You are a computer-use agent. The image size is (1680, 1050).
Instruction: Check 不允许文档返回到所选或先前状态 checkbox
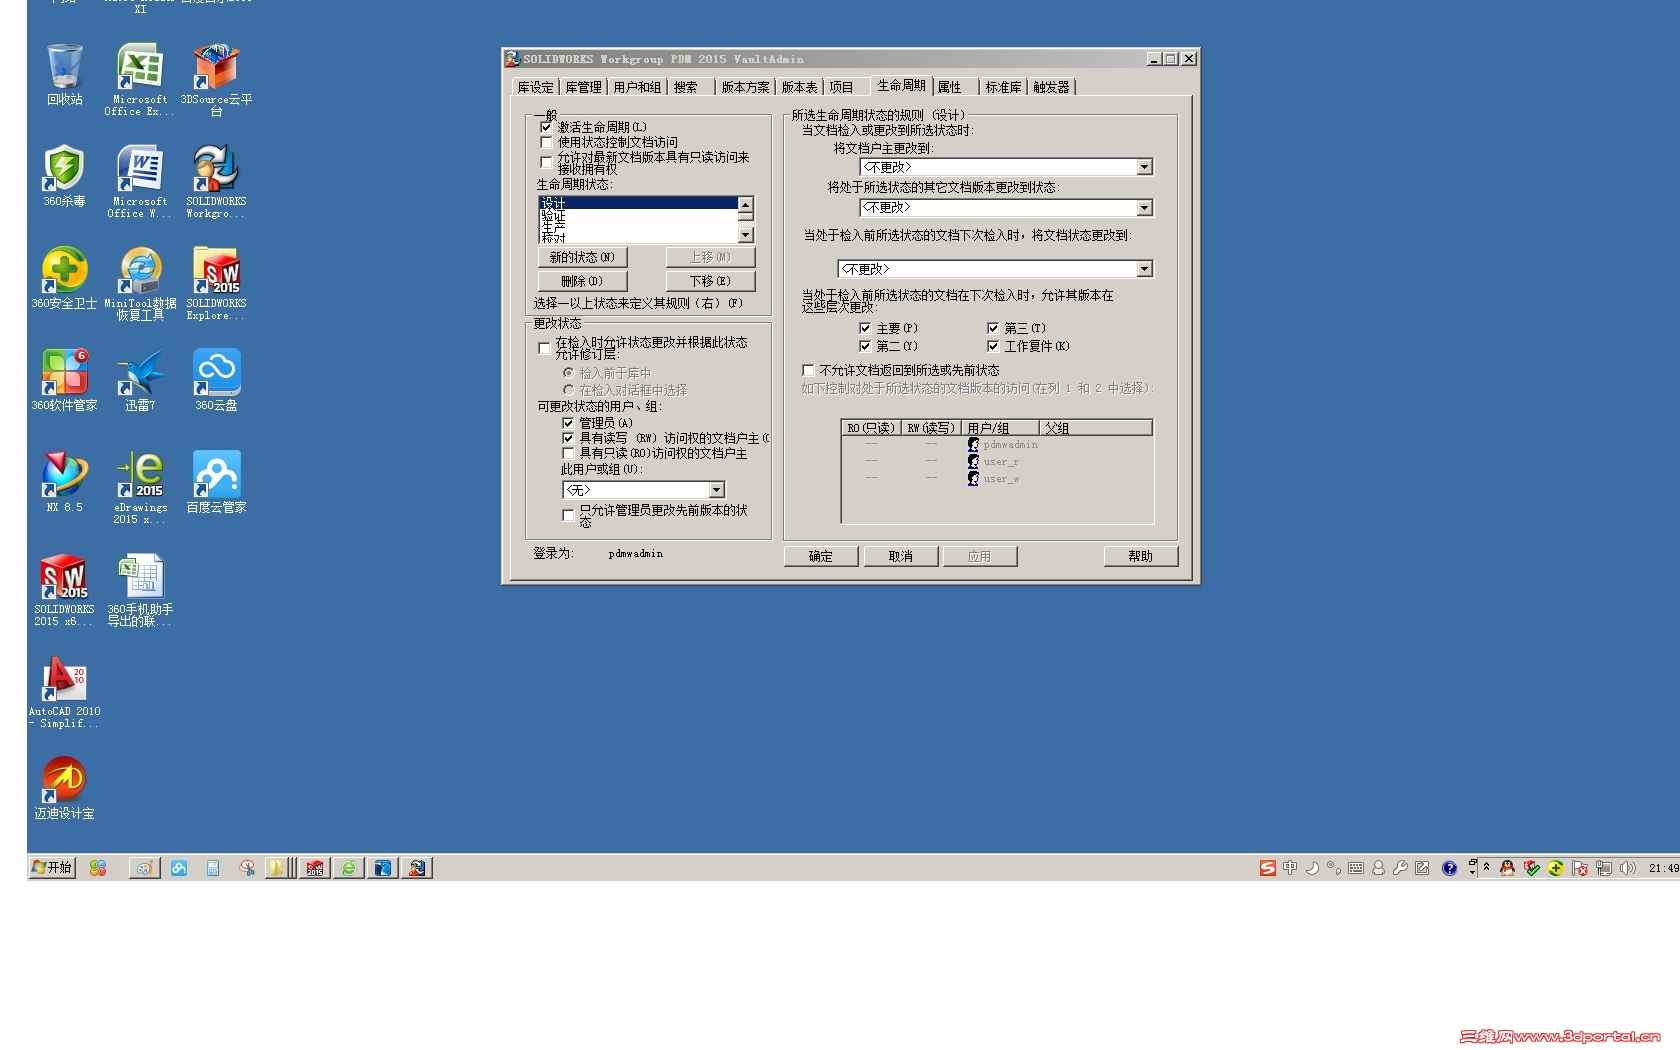coord(808,370)
